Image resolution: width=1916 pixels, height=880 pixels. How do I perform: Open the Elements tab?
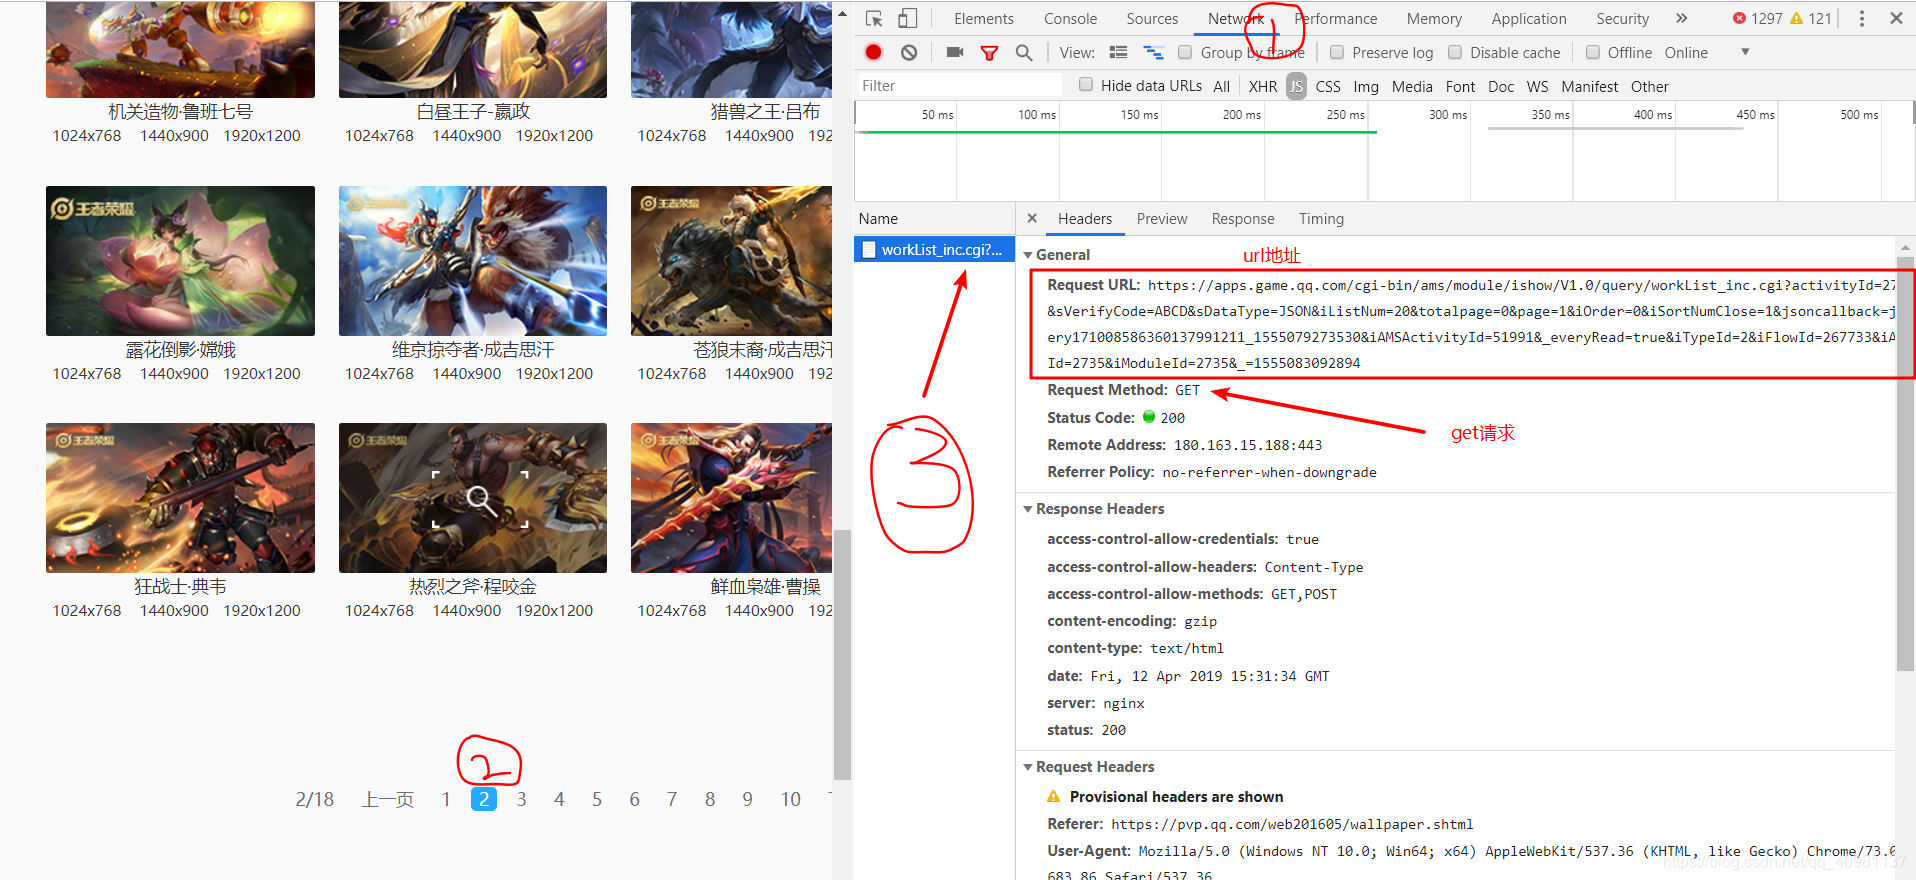tap(983, 19)
